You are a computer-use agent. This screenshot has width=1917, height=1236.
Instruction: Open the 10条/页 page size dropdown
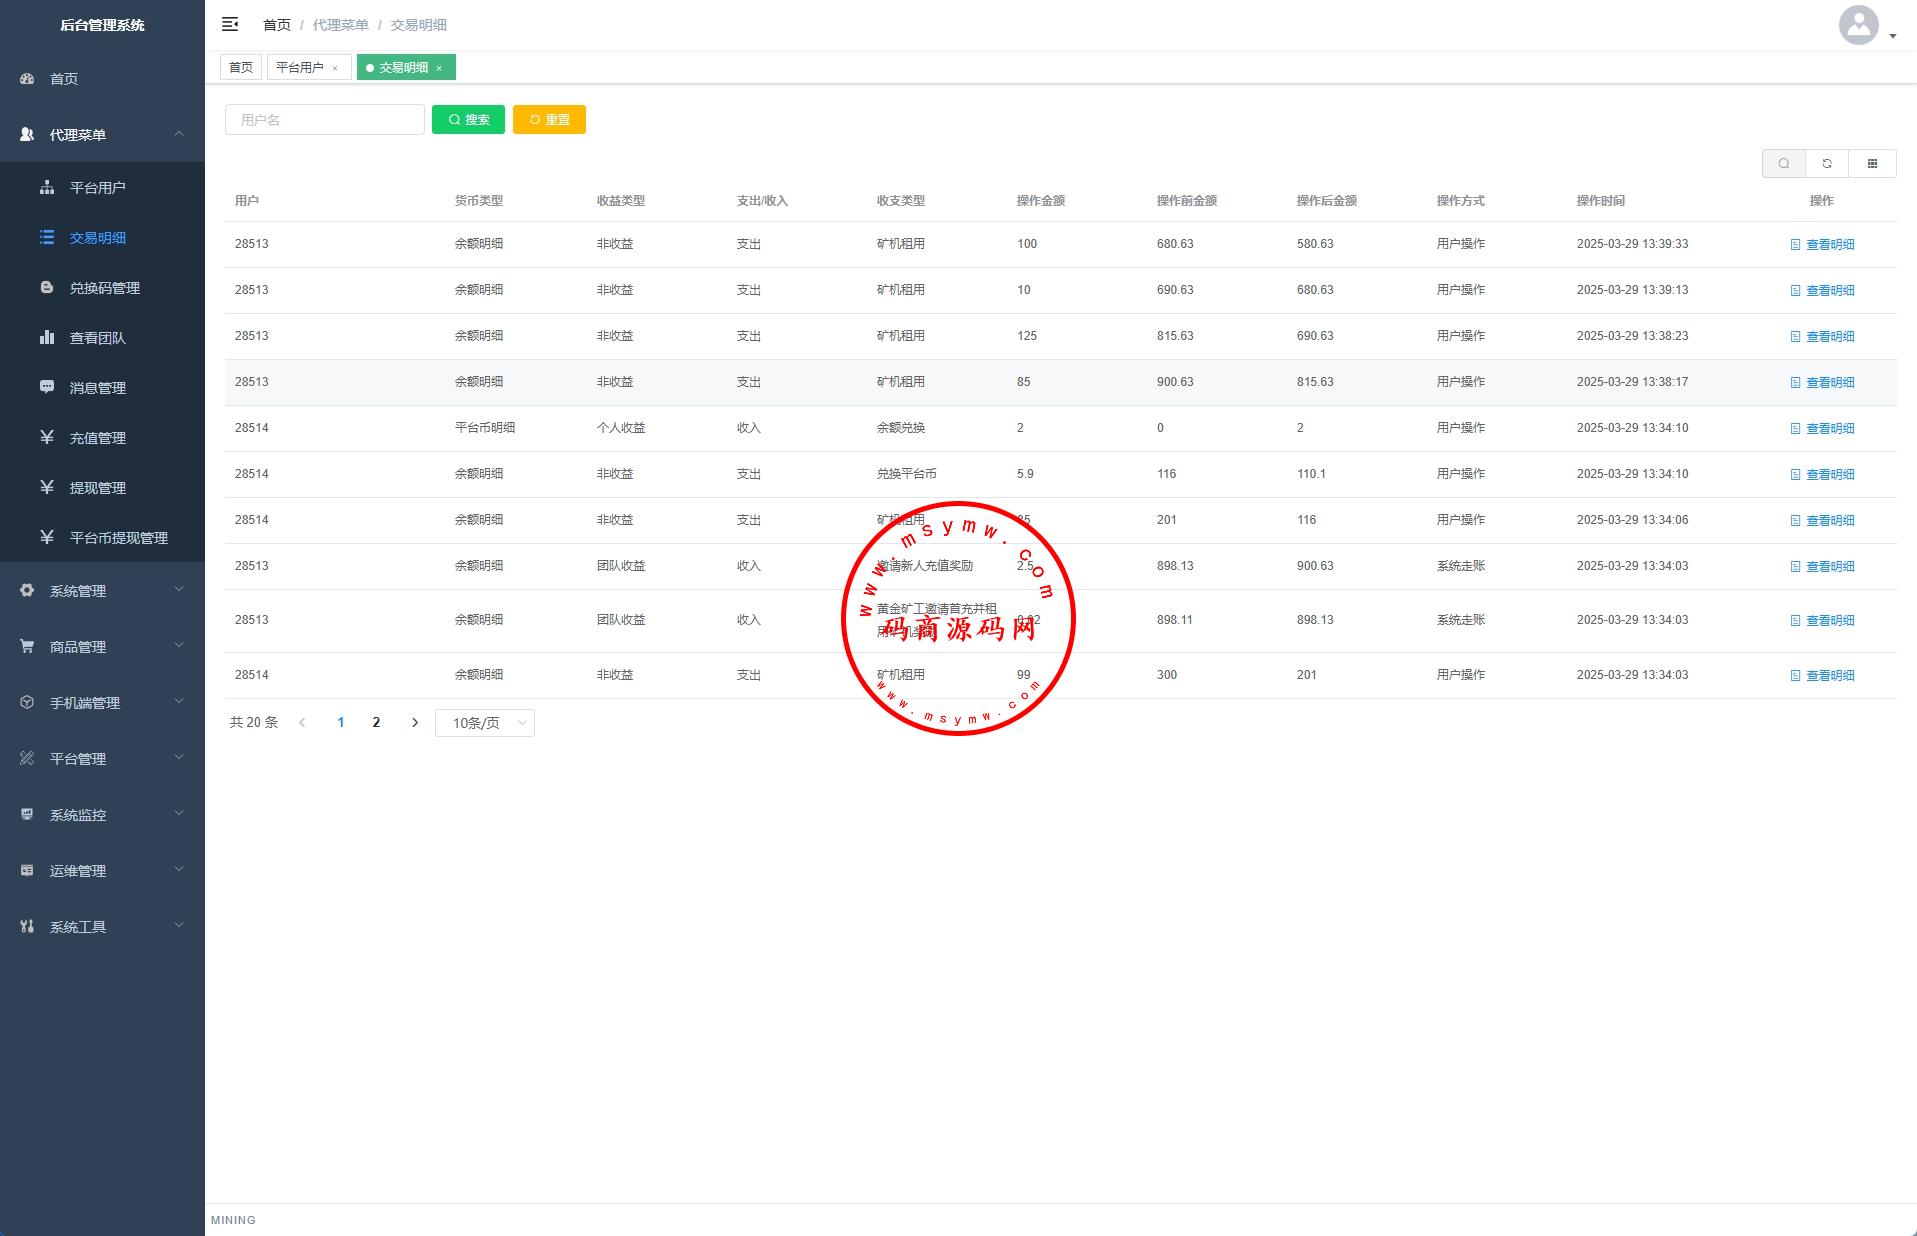click(x=485, y=723)
